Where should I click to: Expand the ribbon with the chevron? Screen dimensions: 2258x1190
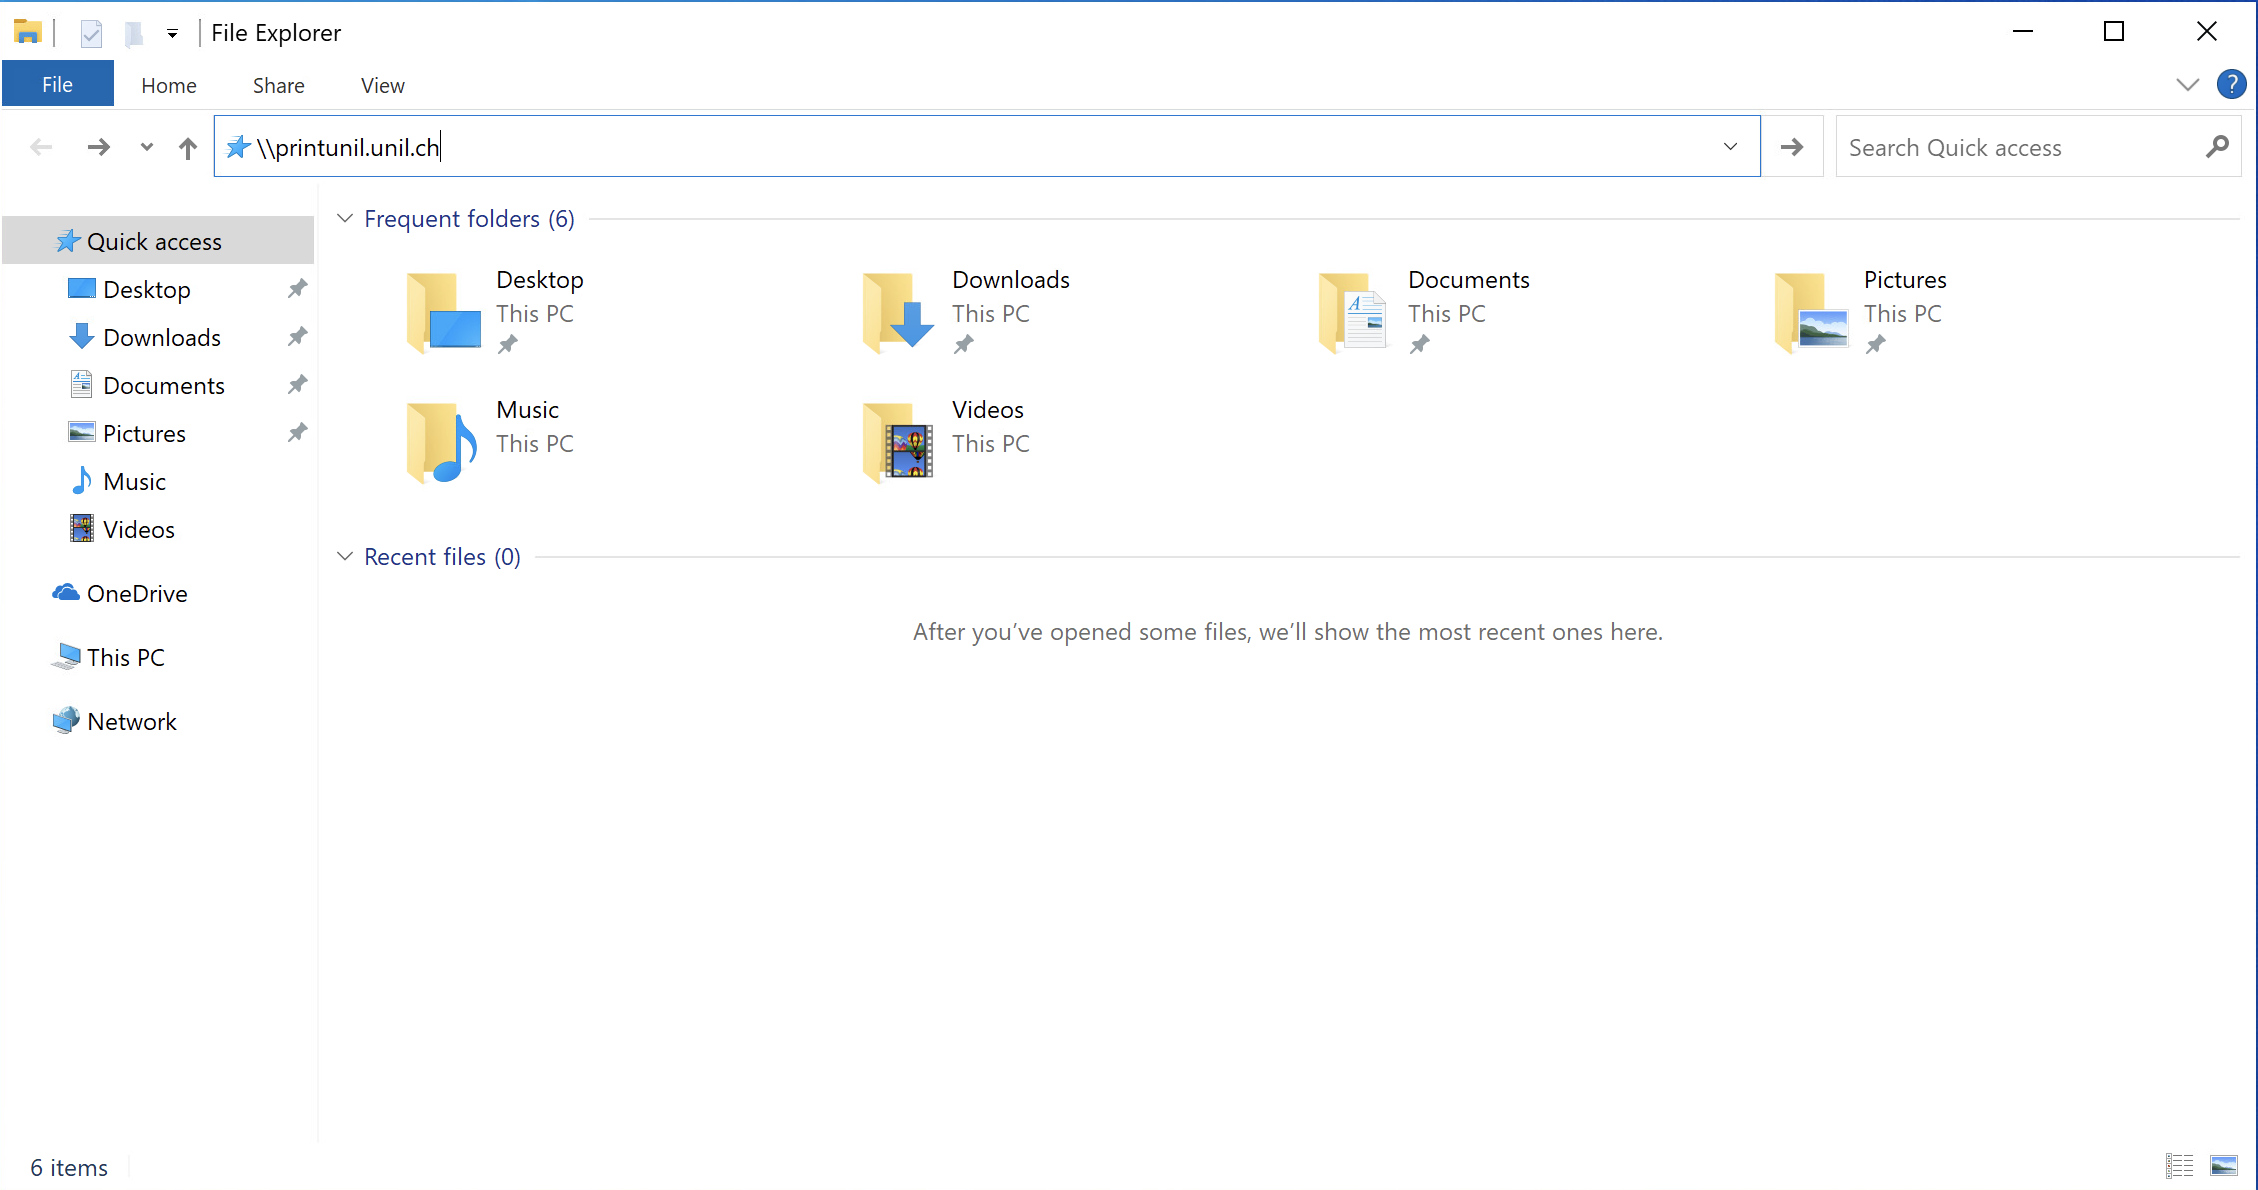point(2187,85)
